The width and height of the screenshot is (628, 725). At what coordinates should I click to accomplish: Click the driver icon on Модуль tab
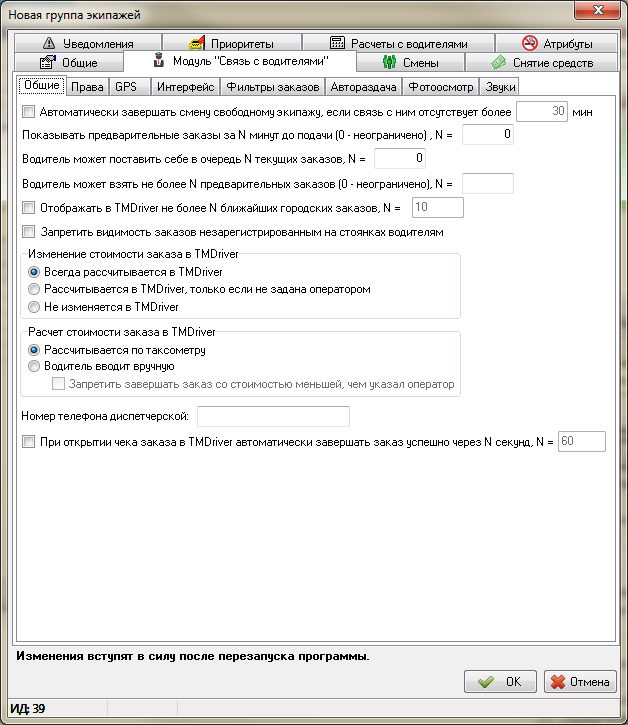click(x=158, y=63)
